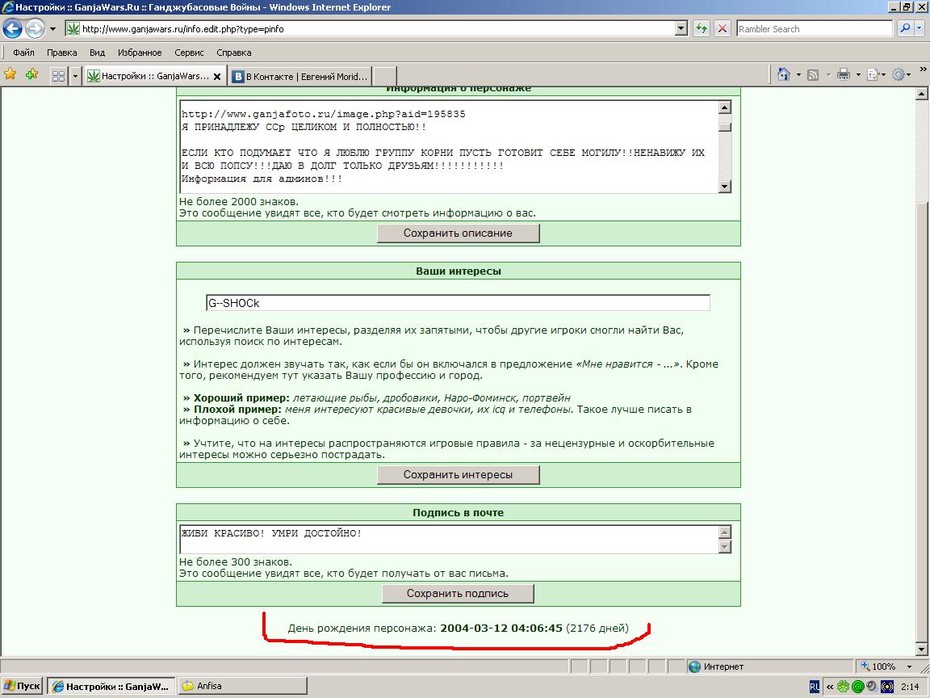Click the Сохранить описание button
This screenshot has height=698, width=930.
click(458, 233)
